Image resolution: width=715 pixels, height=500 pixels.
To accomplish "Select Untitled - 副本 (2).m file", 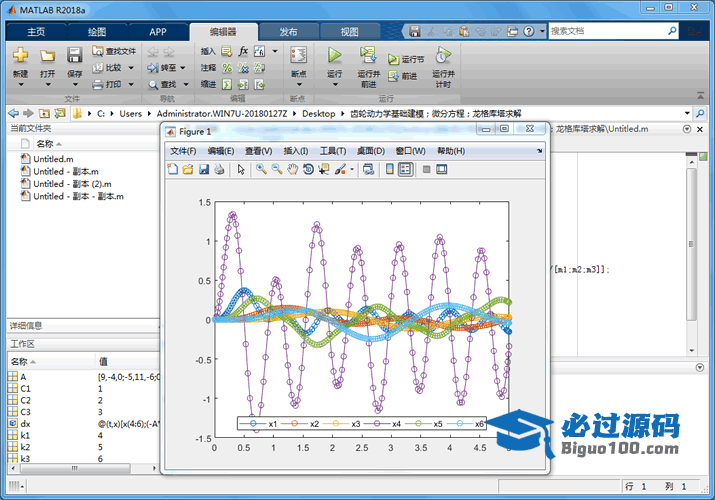I will tap(73, 184).
